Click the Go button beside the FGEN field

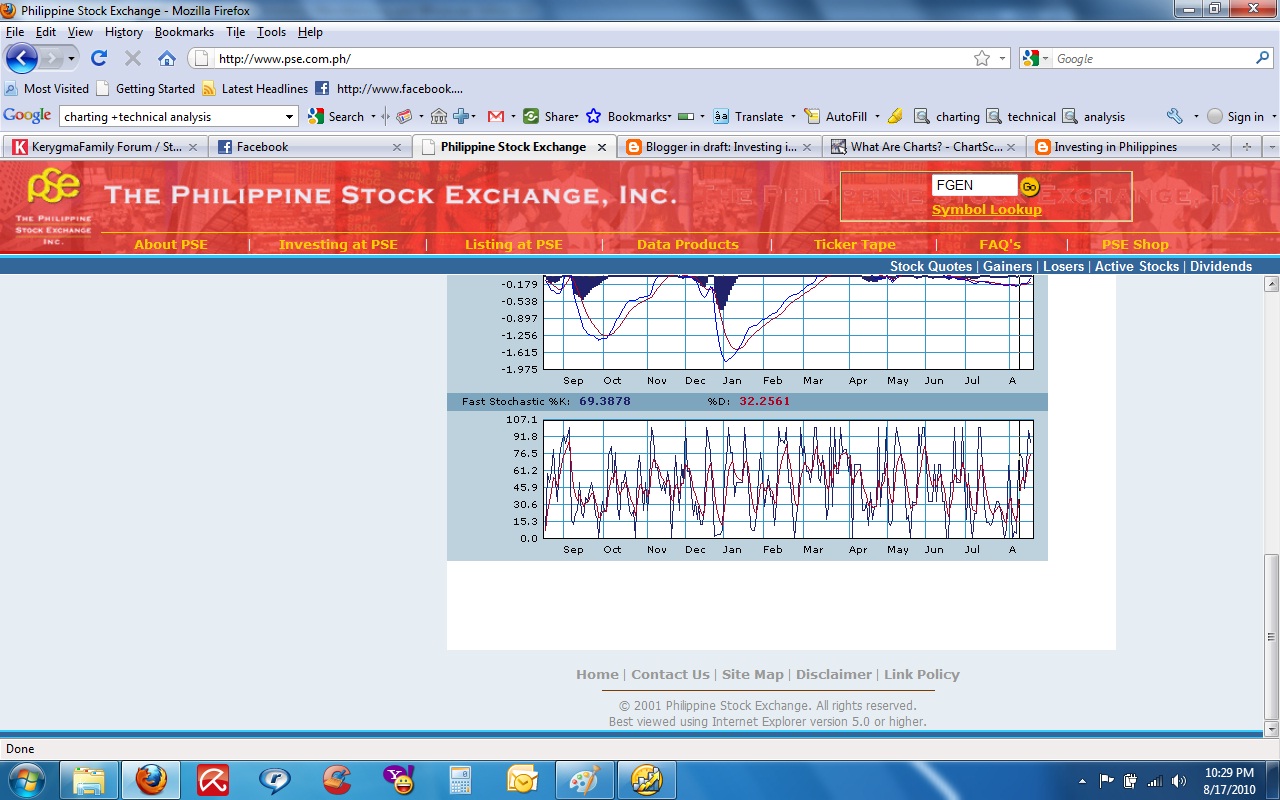pyautogui.click(x=1029, y=185)
